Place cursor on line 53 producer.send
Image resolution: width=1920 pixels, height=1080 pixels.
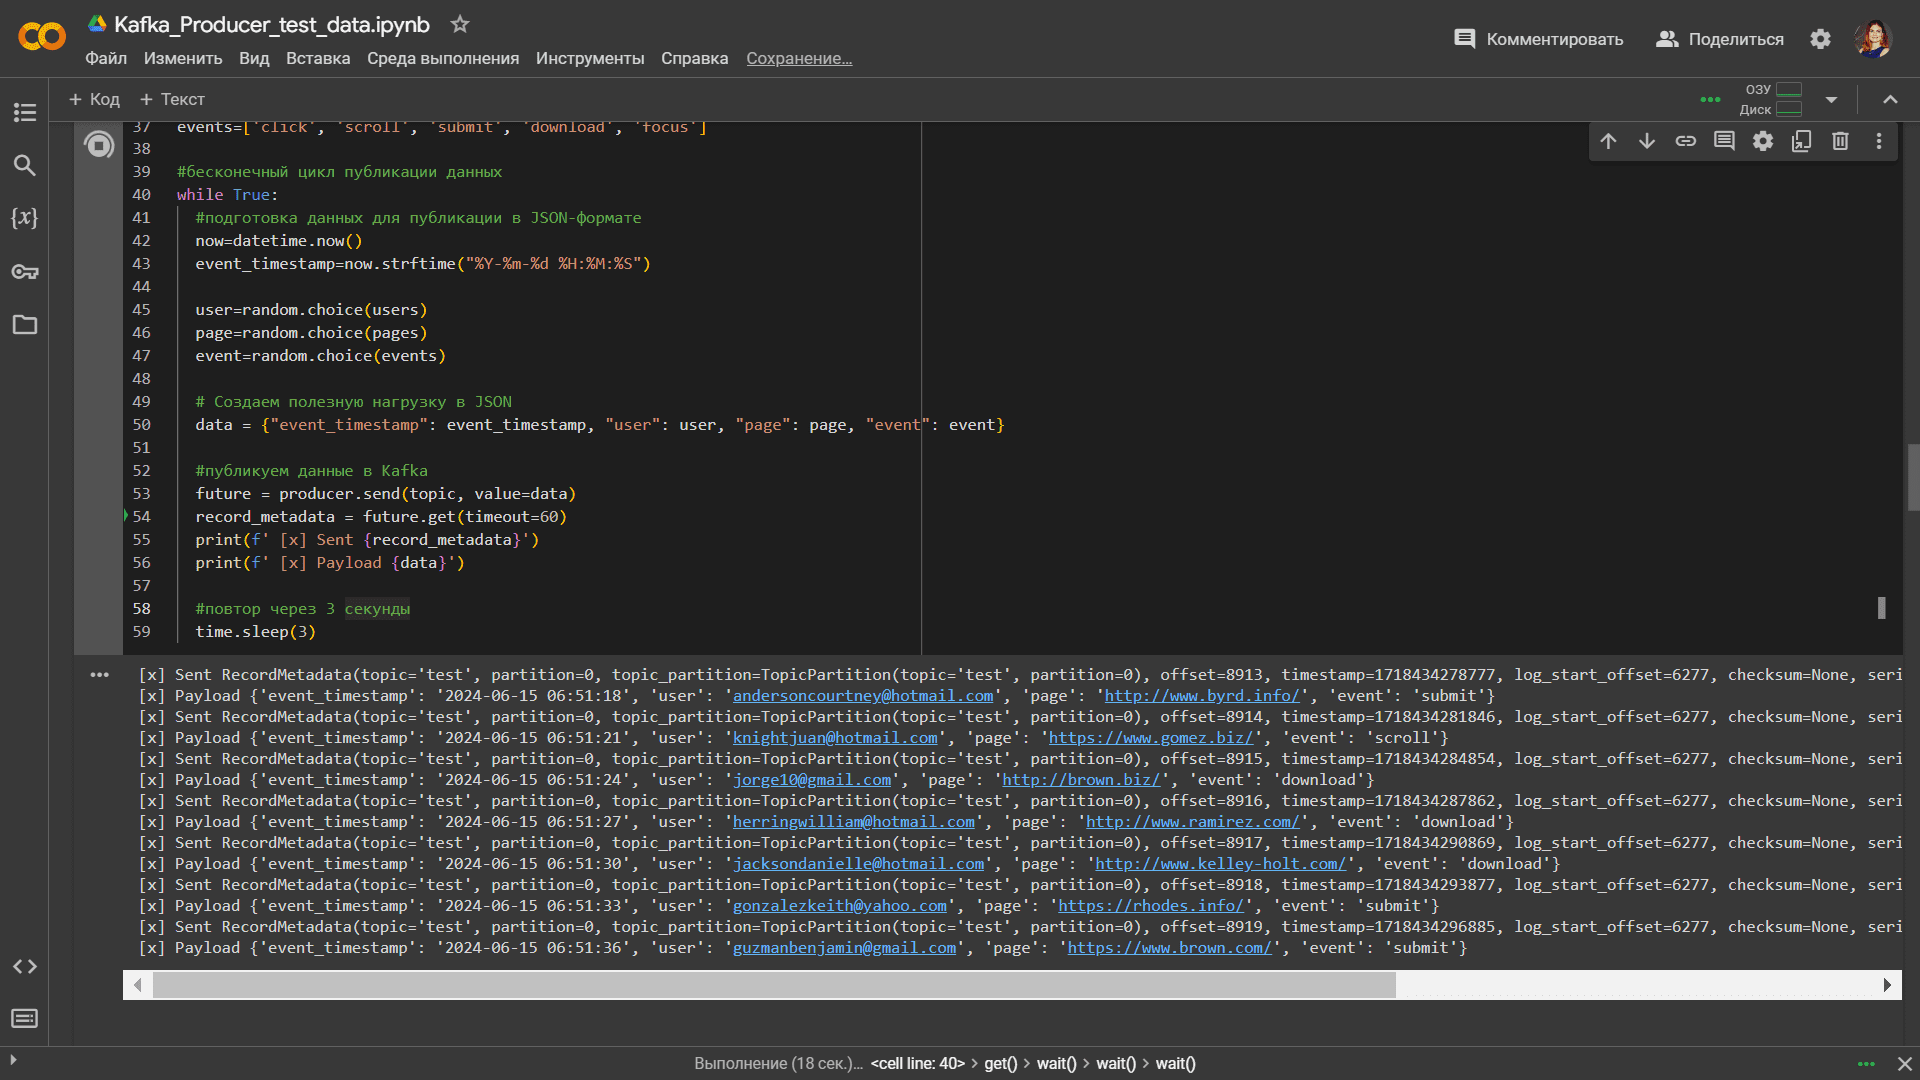coord(386,494)
